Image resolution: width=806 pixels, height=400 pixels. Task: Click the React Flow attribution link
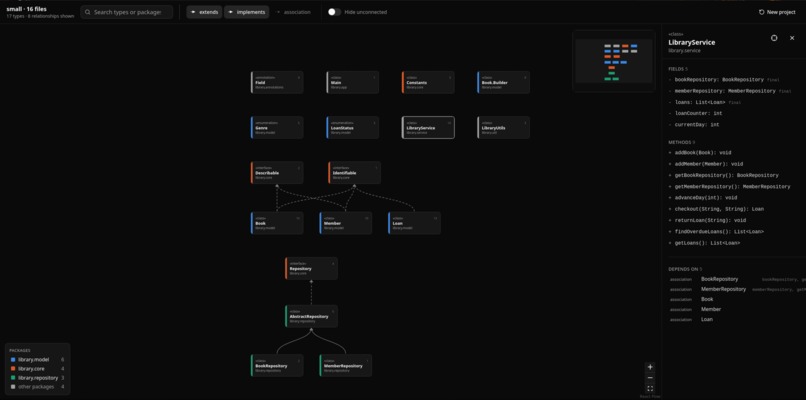pyautogui.click(x=650, y=396)
